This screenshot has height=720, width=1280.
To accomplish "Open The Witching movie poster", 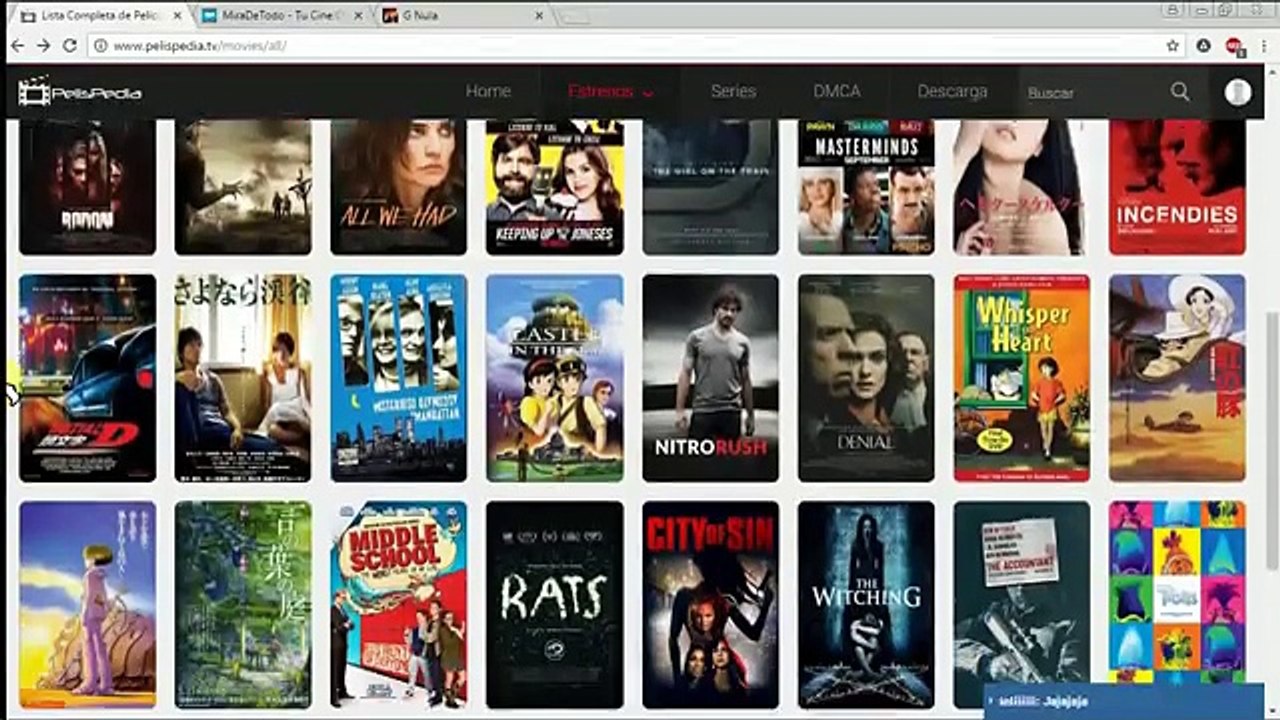I will point(866,605).
